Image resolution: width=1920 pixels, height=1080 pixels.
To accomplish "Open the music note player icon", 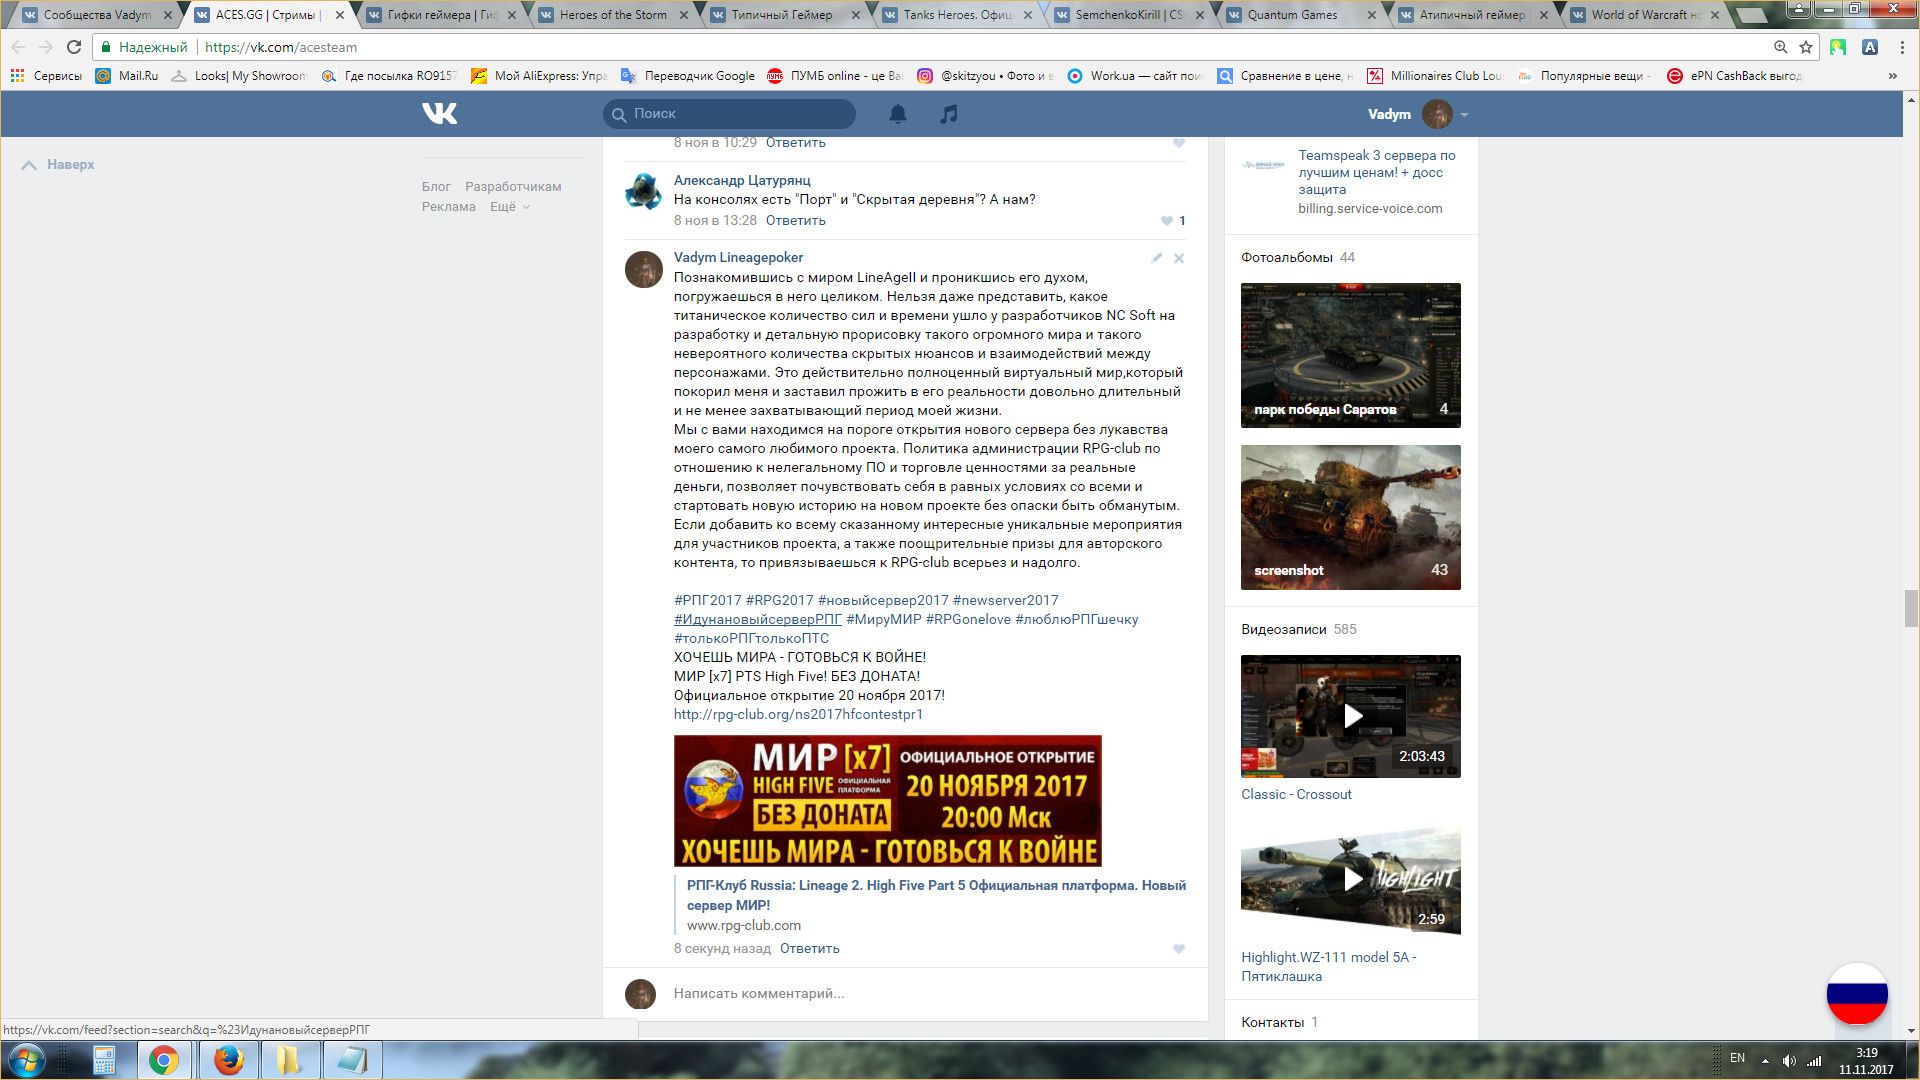I will (948, 114).
